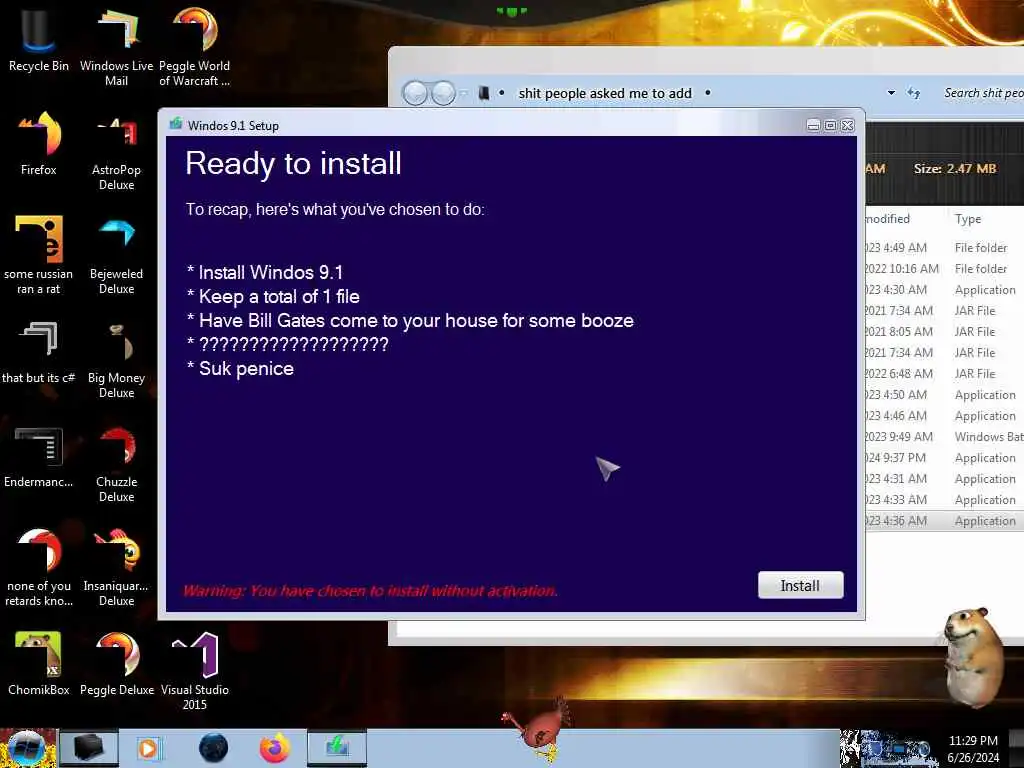The image size is (1024, 768).
Task: Launch Peggle Deluxe desktop icon
Action: [117, 664]
